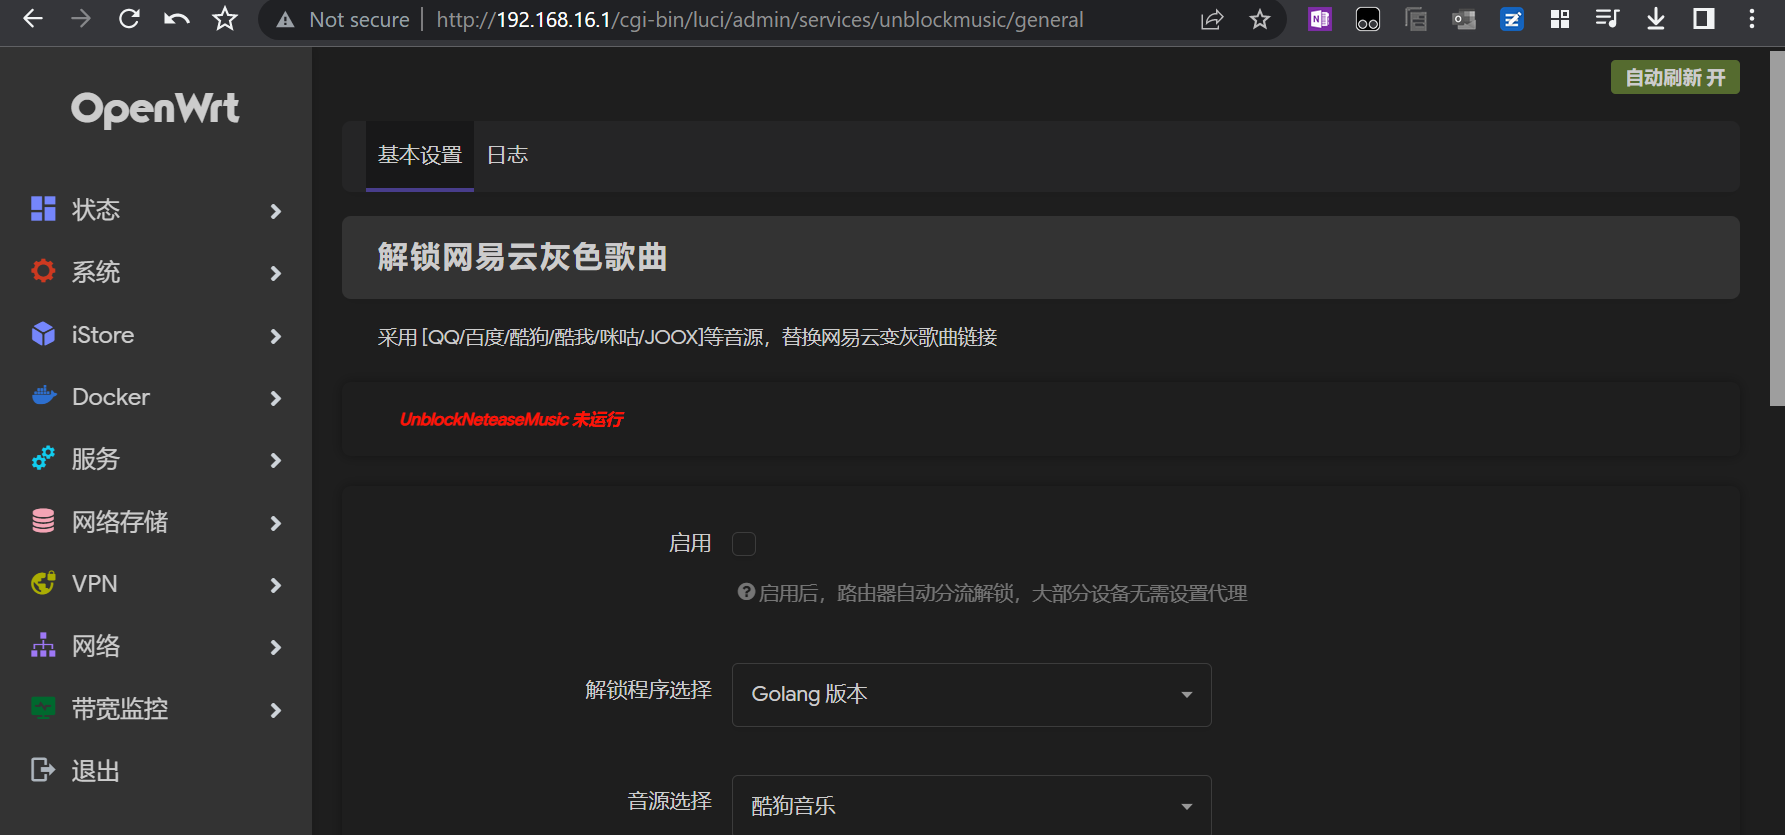Click the 自动刷新 开 button
Viewport: 1785px width, 835px height.
coord(1675,77)
